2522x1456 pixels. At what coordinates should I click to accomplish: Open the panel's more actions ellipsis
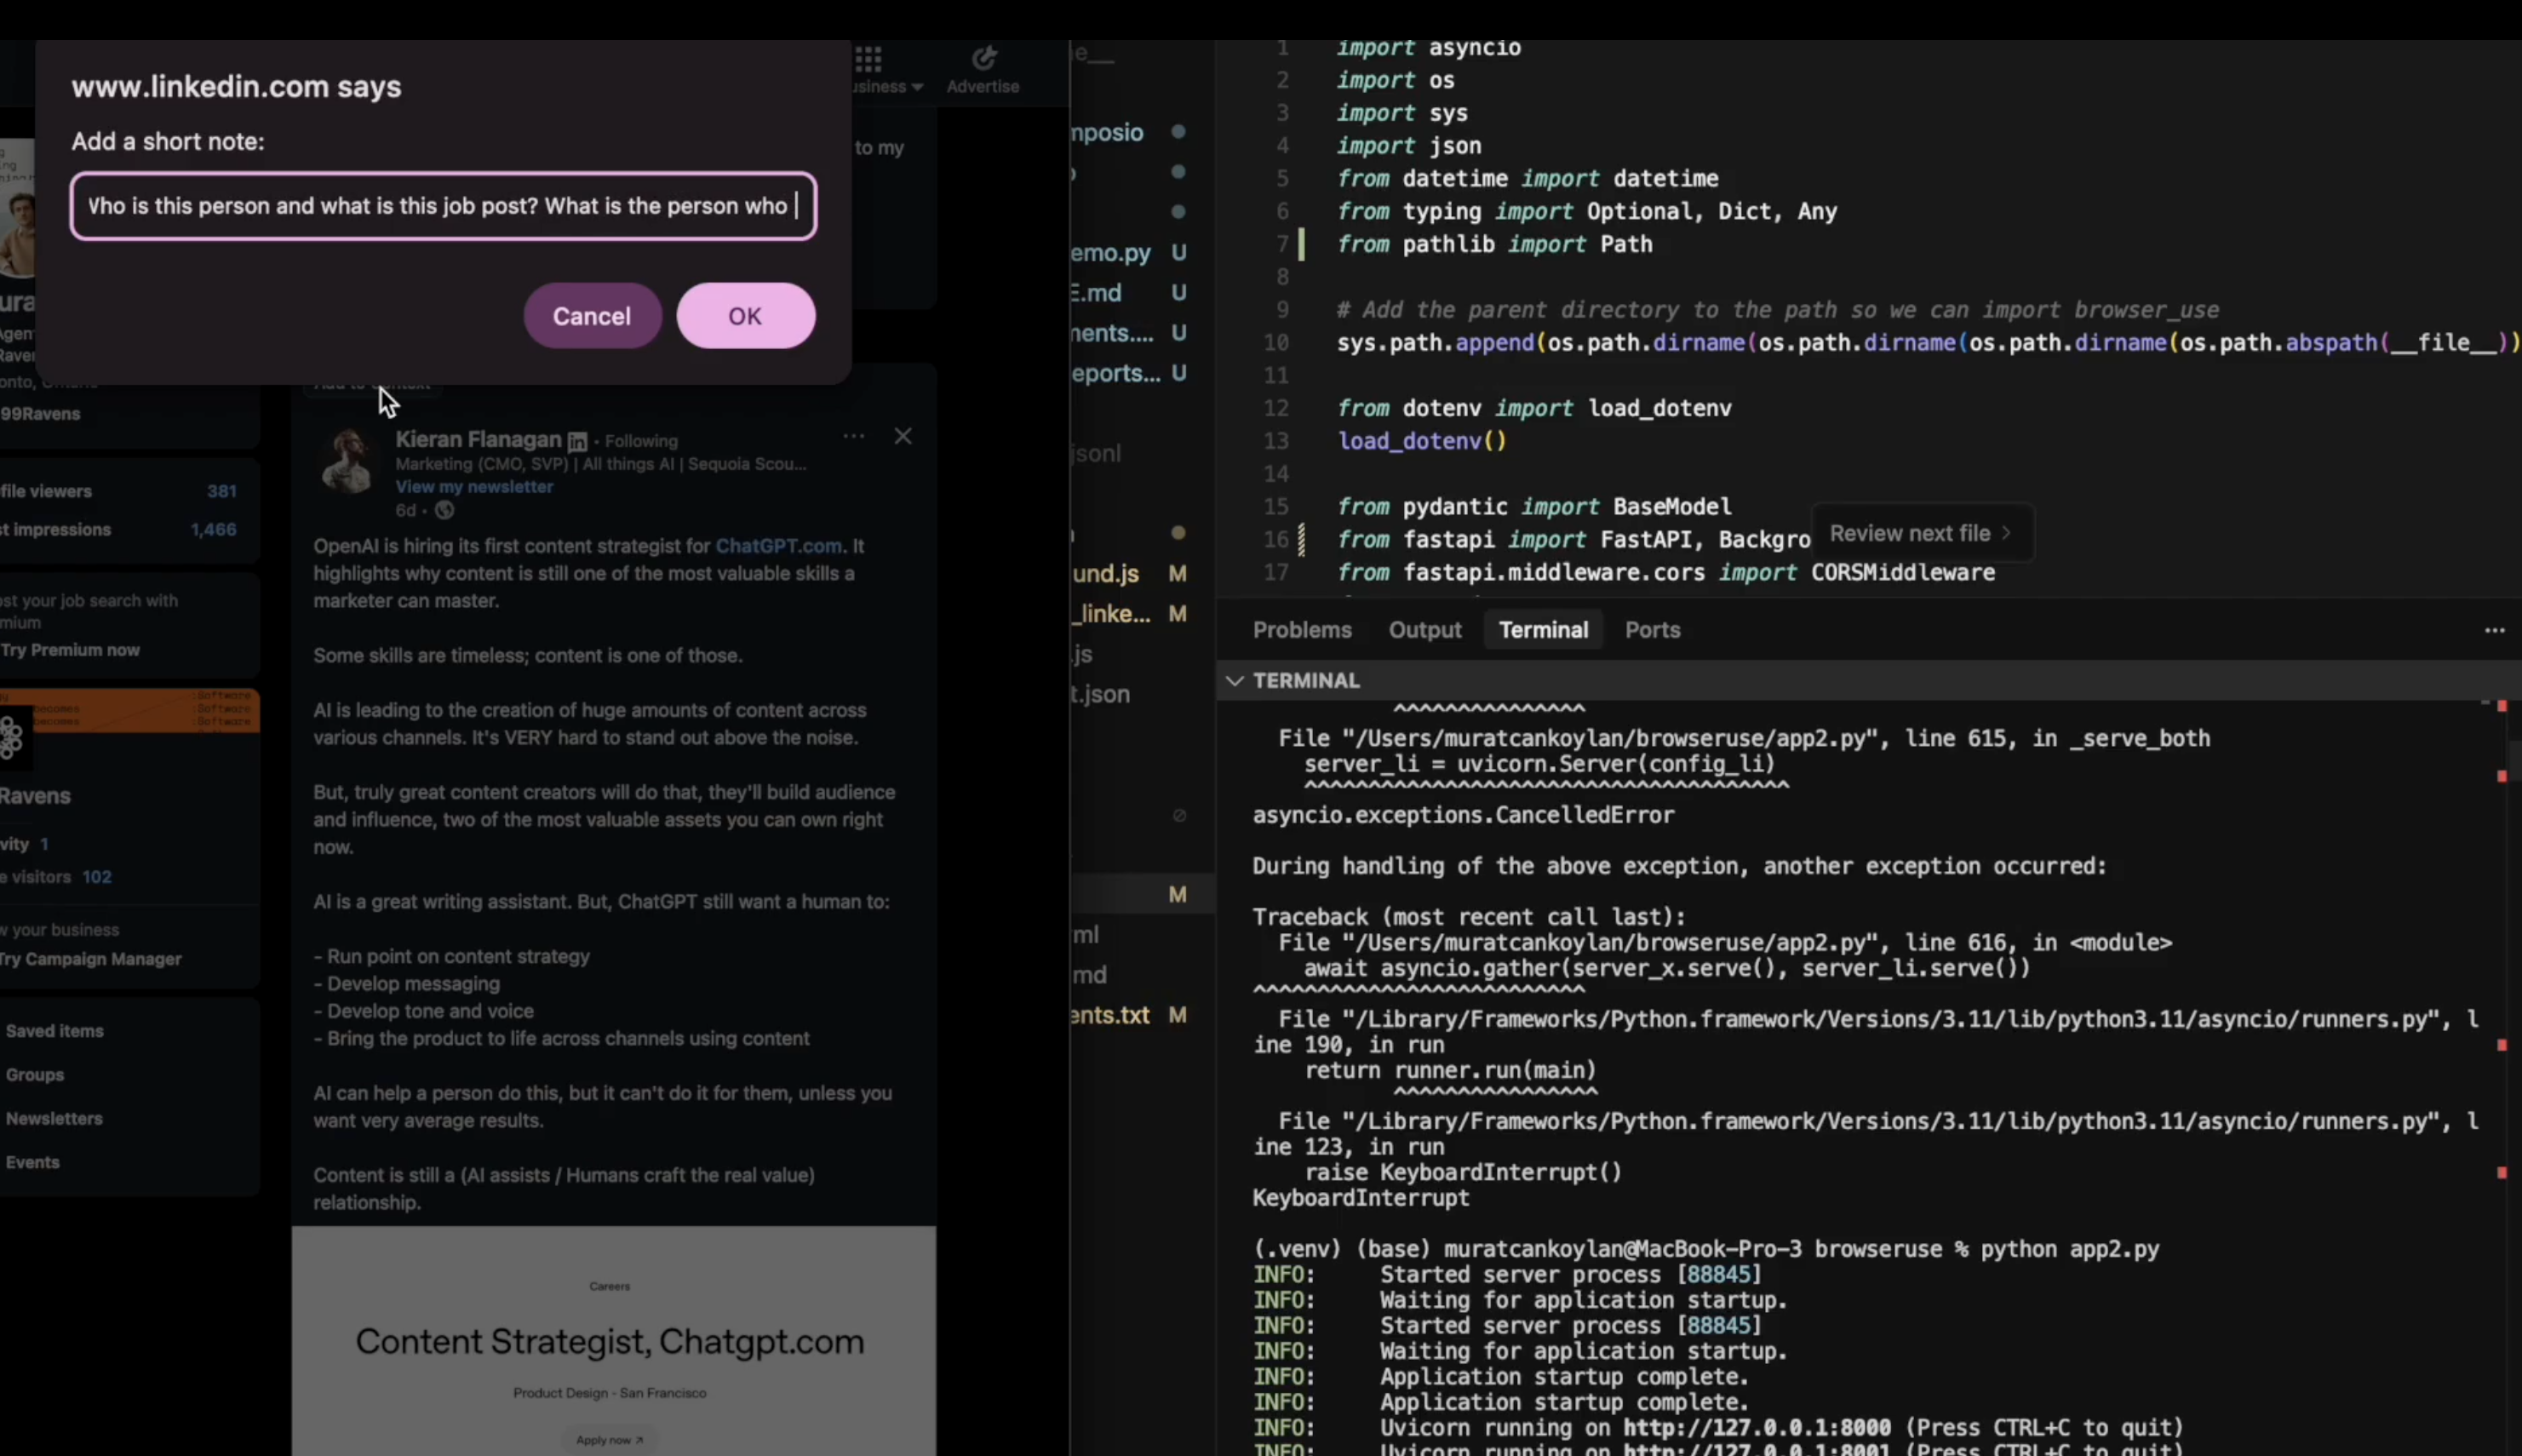[x=2494, y=630]
